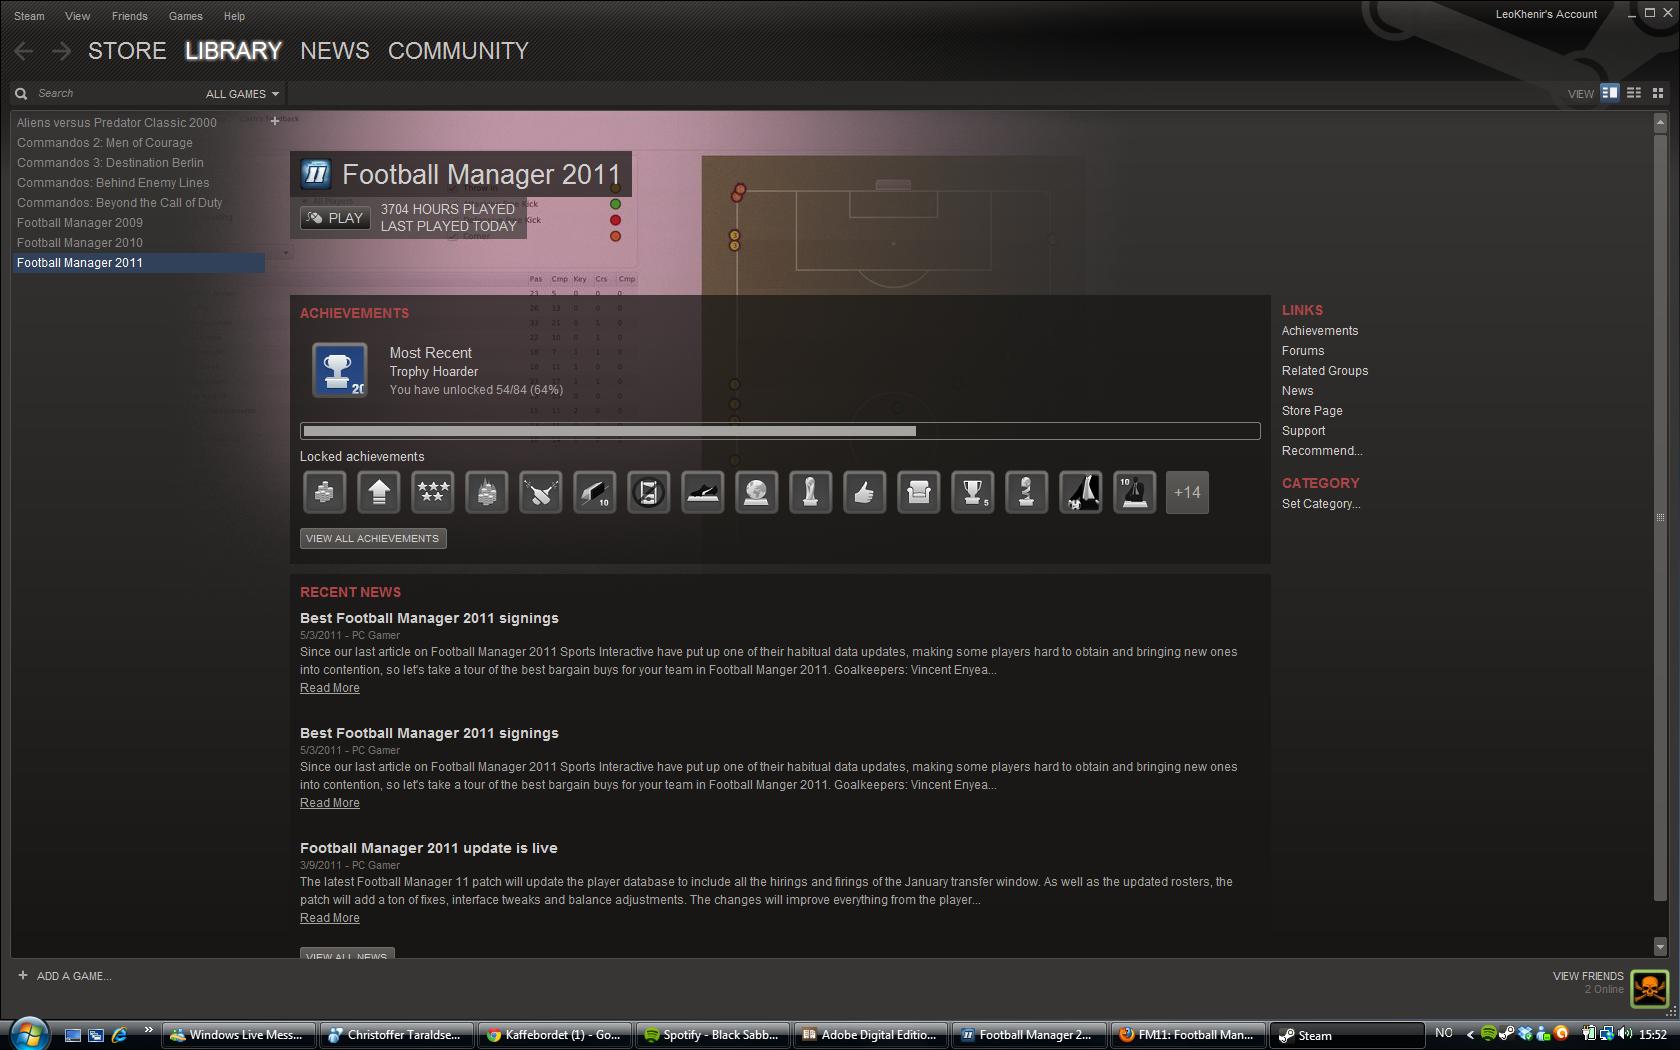Image resolution: width=1680 pixels, height=1050 pixels.
Task: Click the back navigation arrow
Action: point(24,51)
